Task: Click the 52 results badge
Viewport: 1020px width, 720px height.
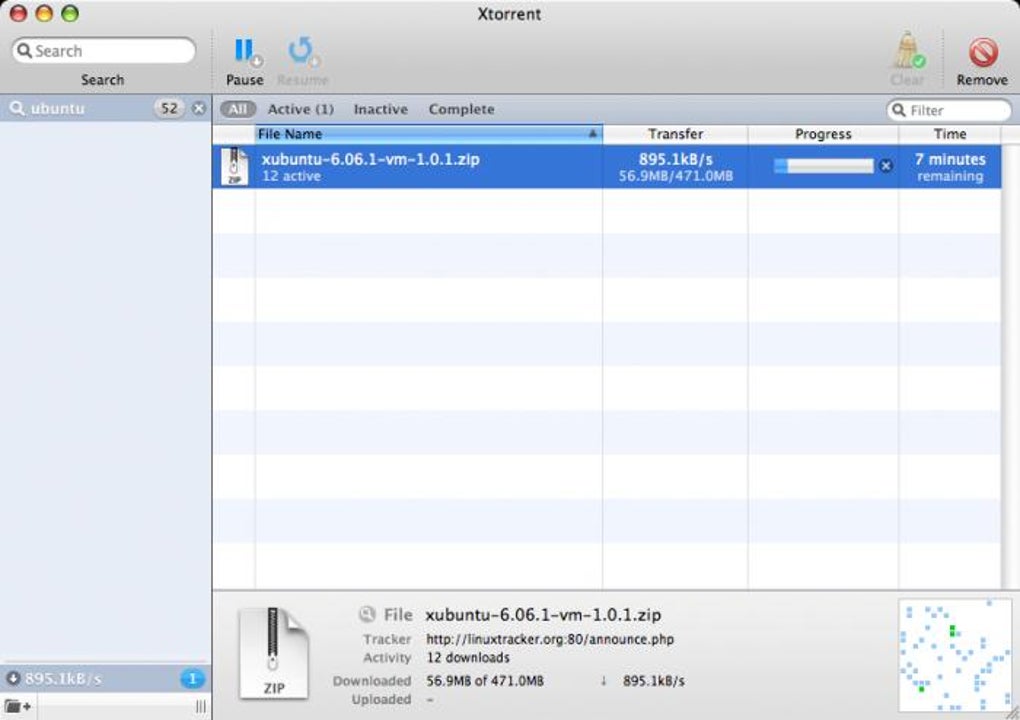Action: (169, 109)
